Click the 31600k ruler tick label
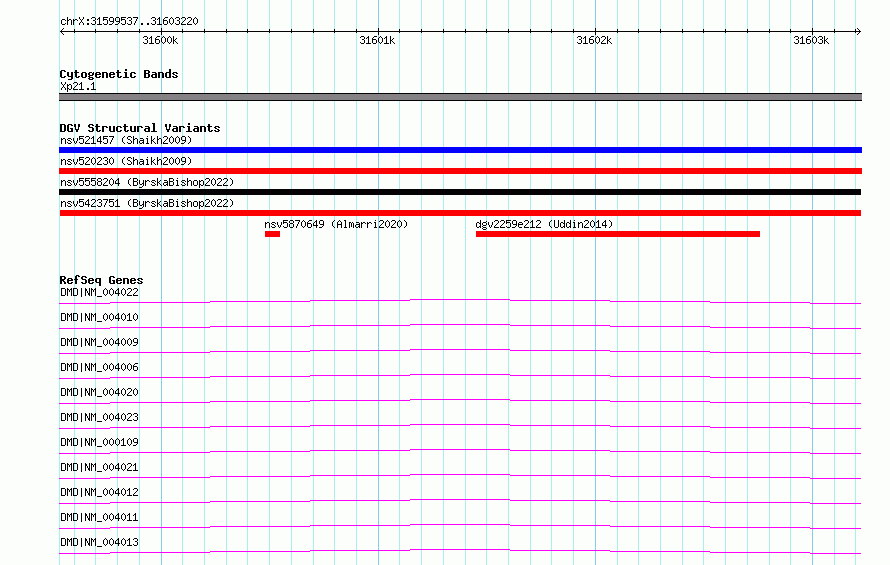 (160, 40)
